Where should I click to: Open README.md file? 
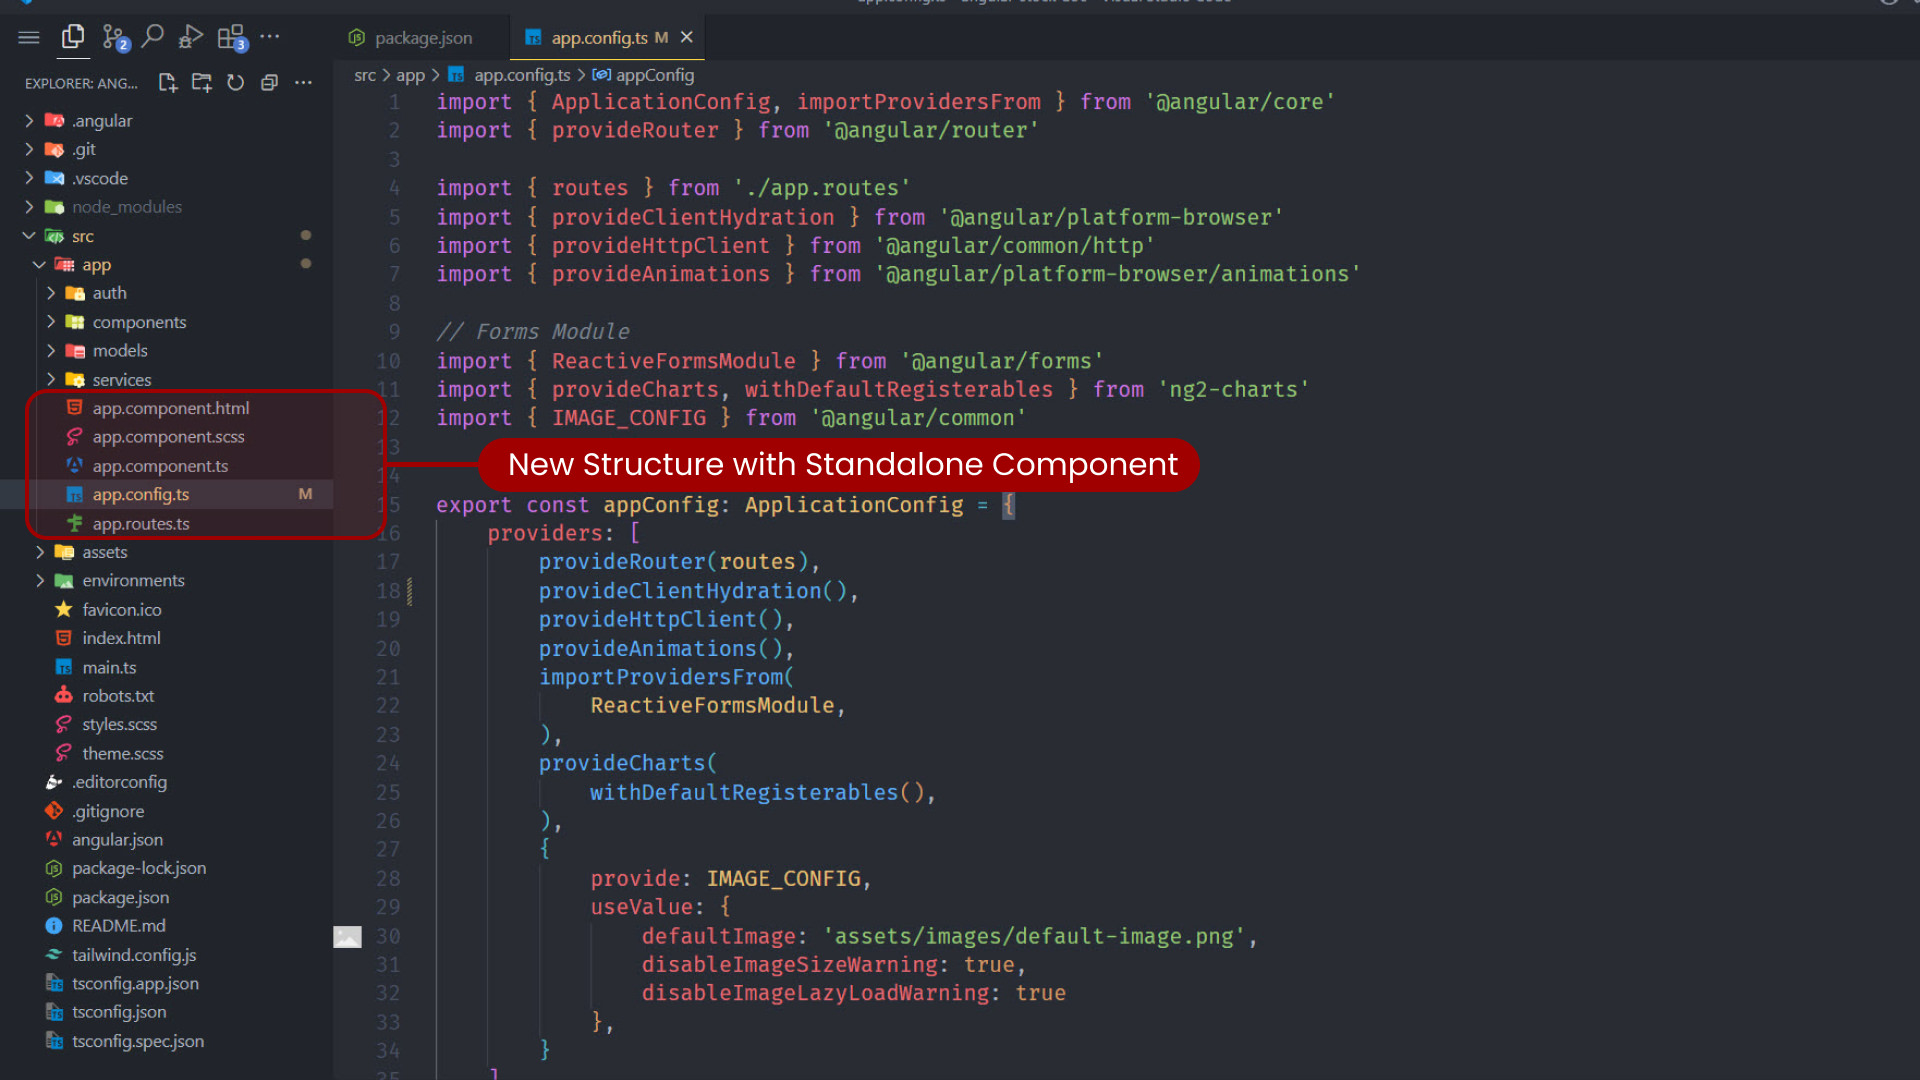[118, 926]
